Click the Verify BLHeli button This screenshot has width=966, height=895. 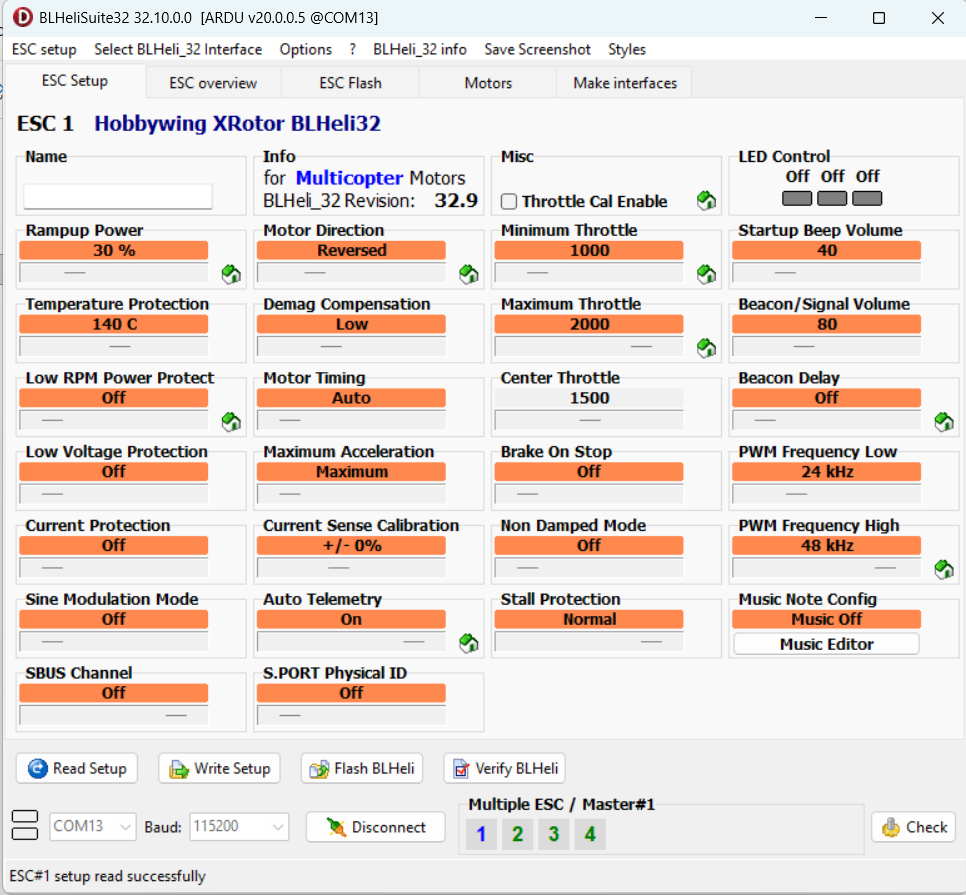tap(505, 768)
